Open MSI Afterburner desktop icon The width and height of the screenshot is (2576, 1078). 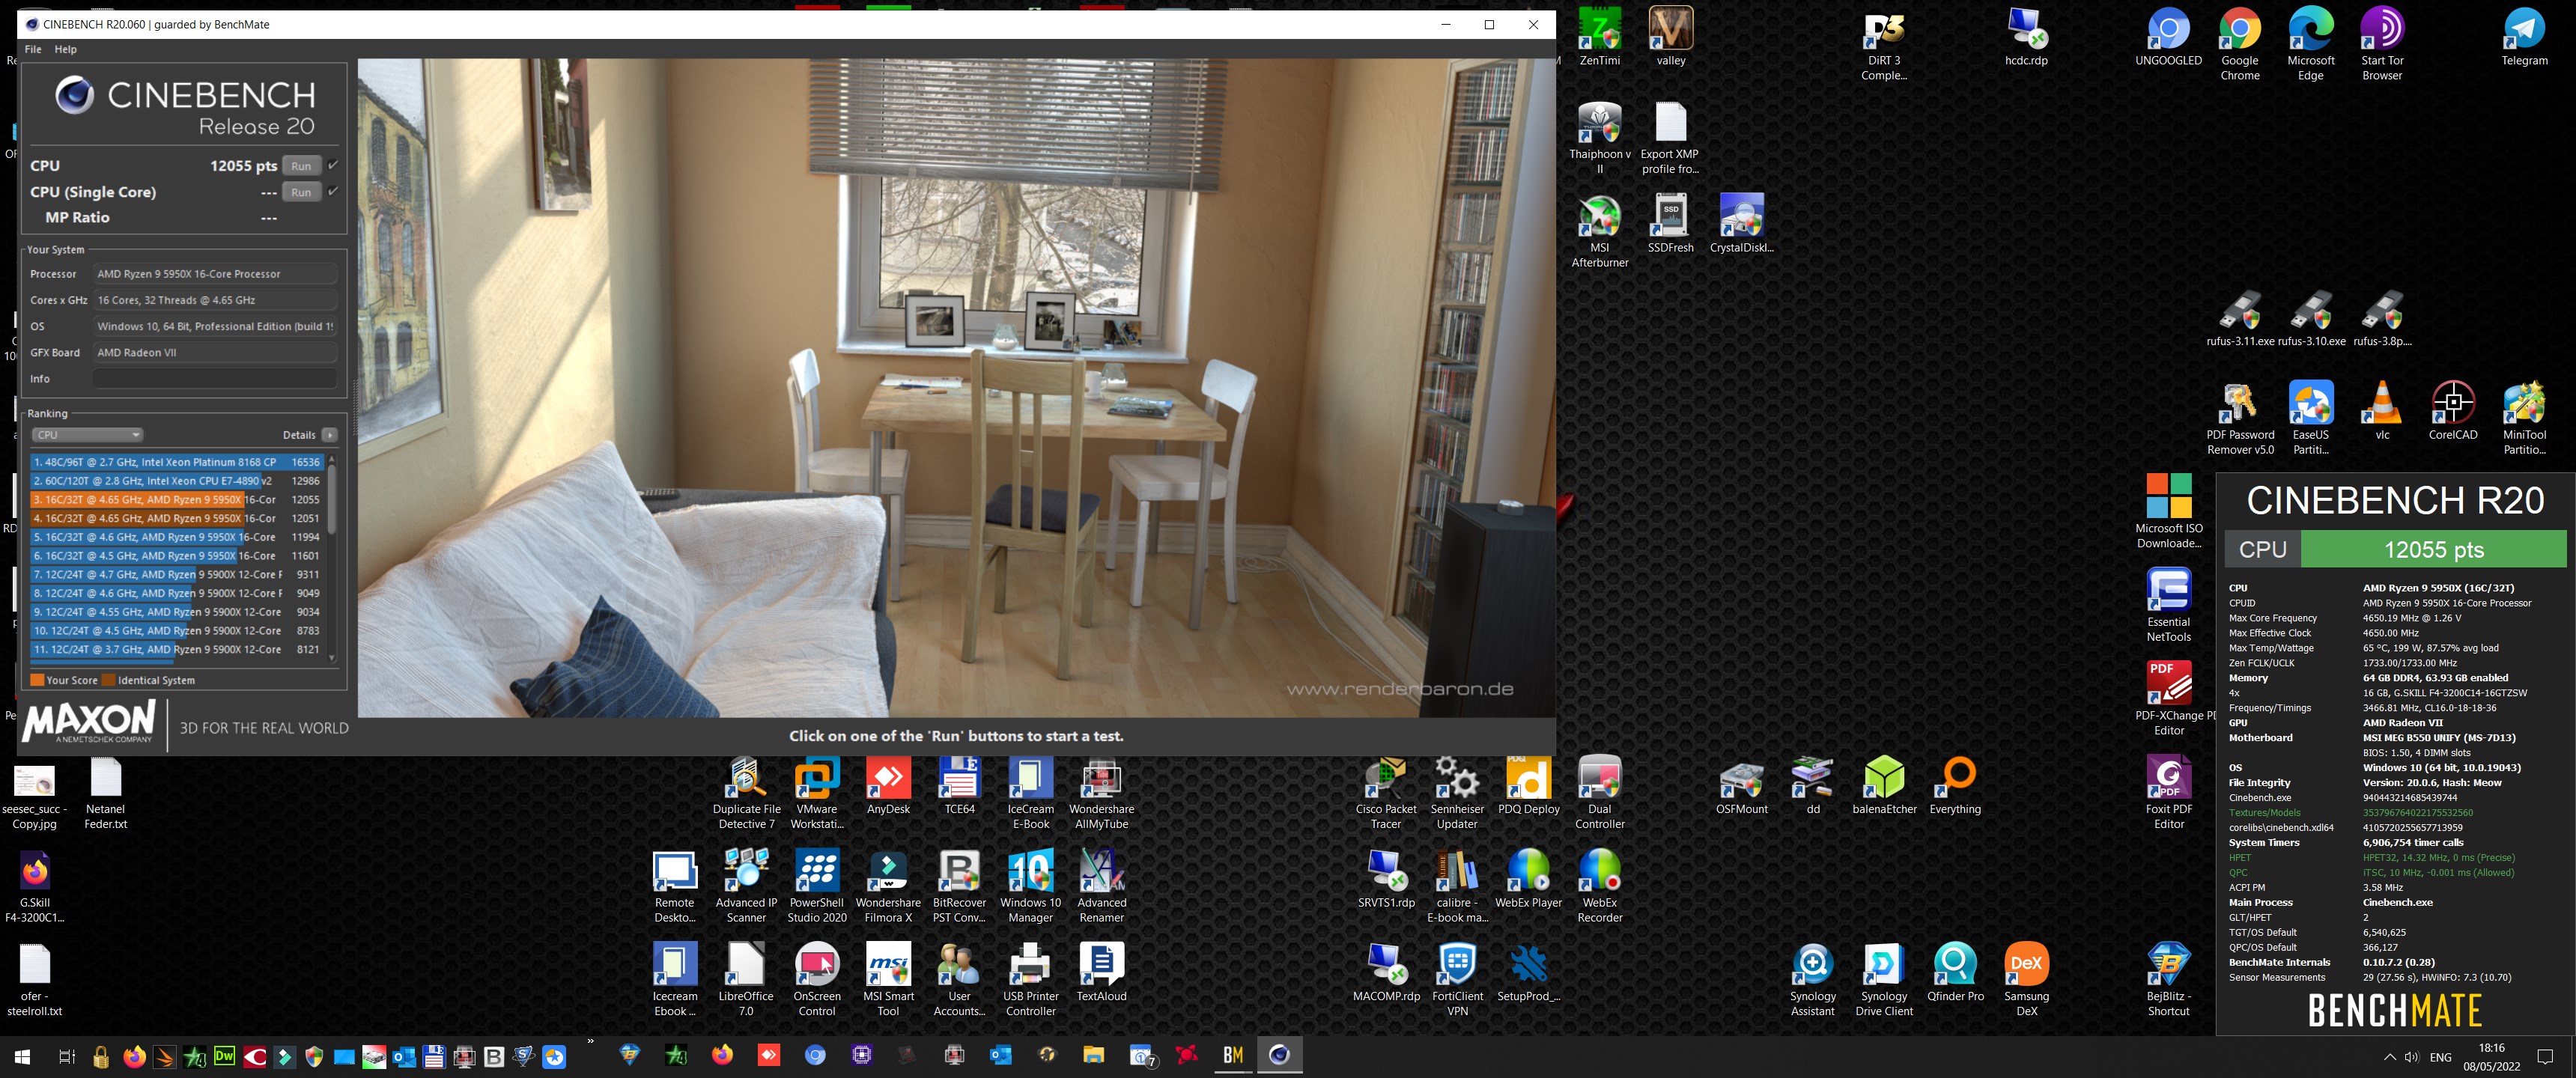pos(1599,232)
